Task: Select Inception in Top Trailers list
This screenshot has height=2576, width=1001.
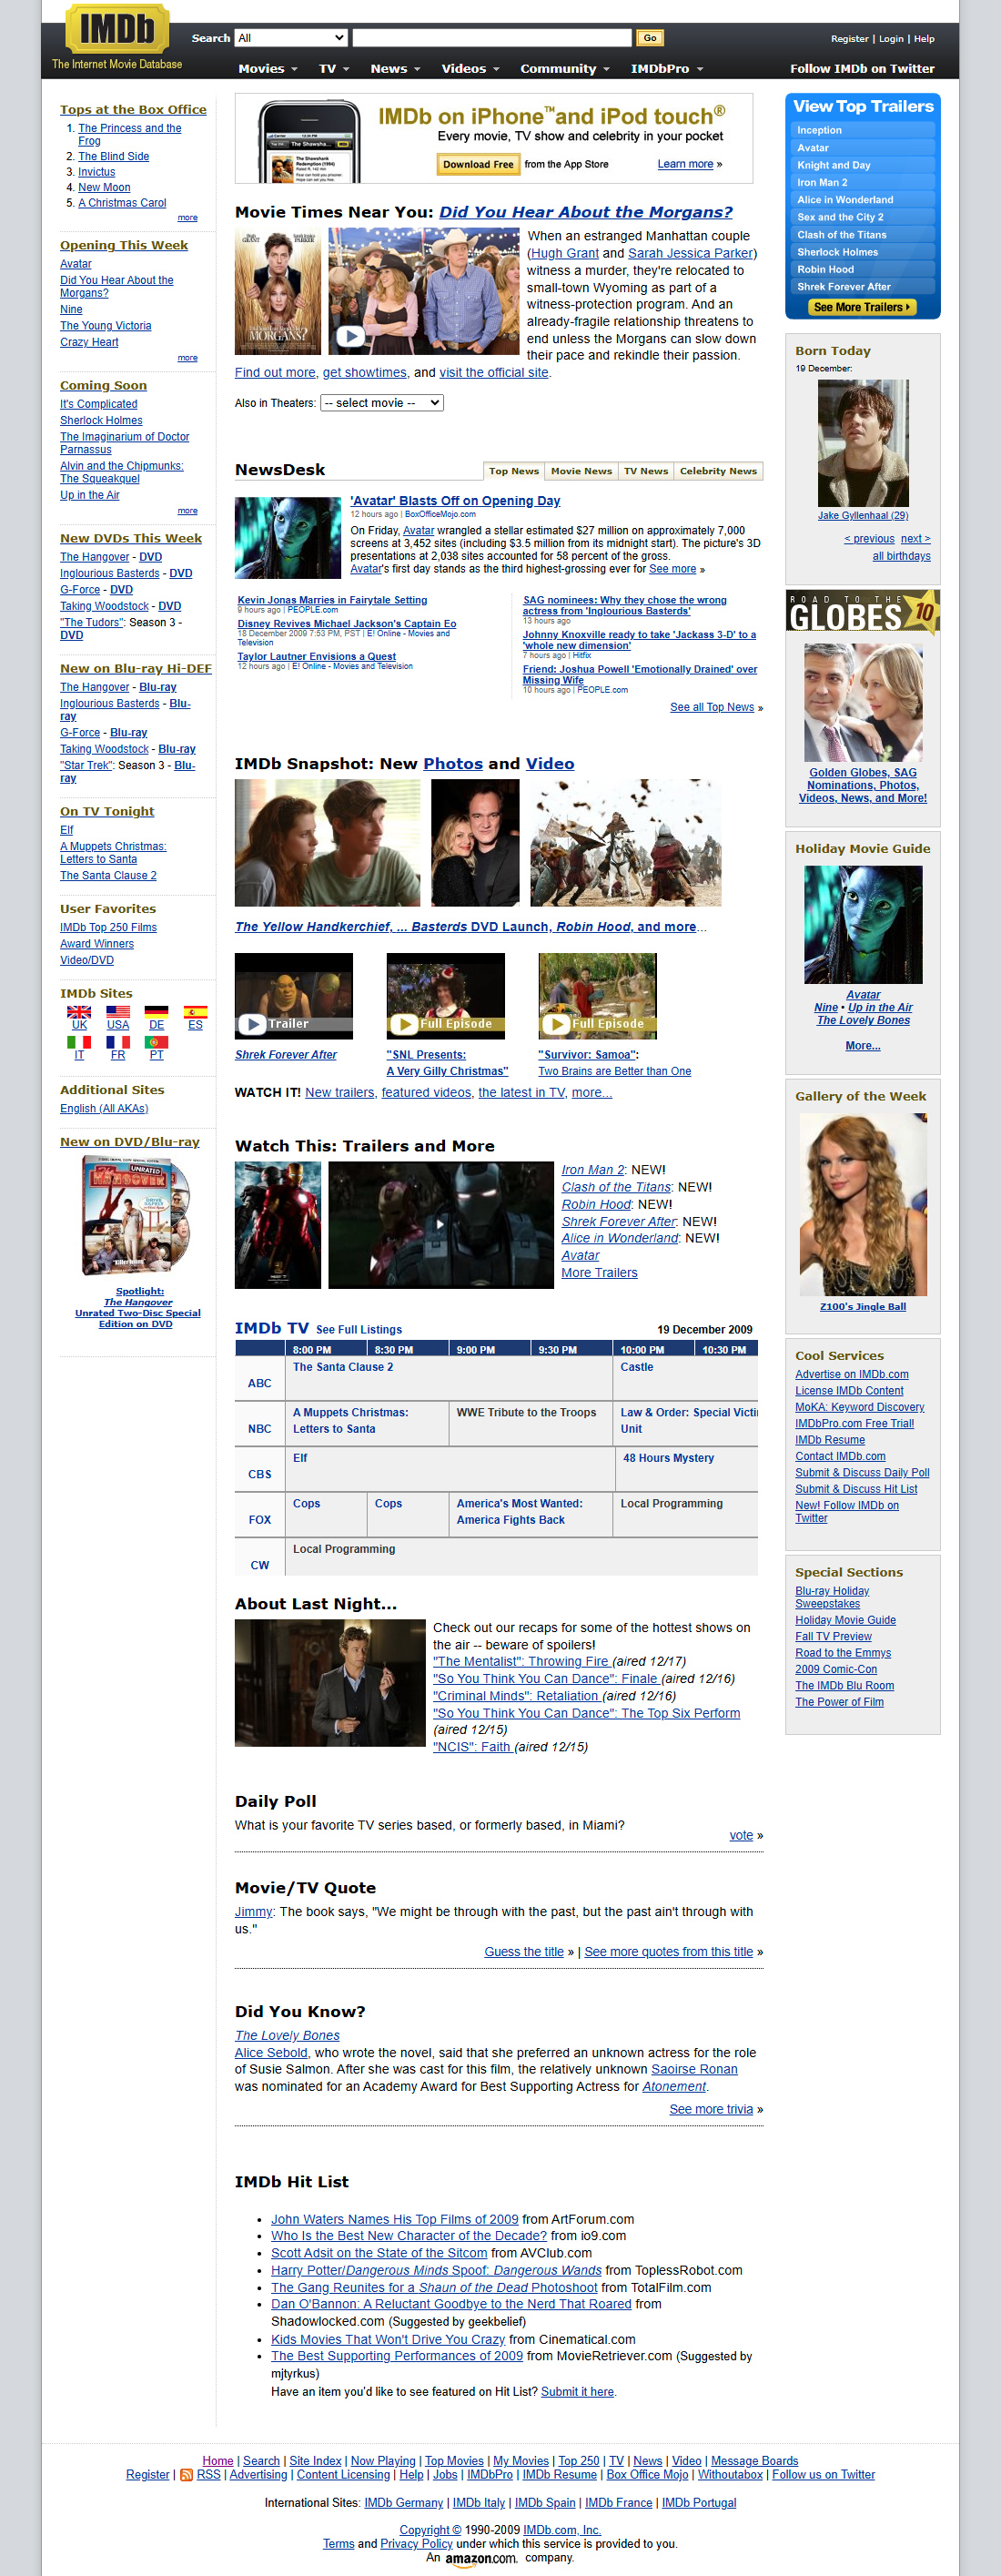Action: [x=863, y=130]
